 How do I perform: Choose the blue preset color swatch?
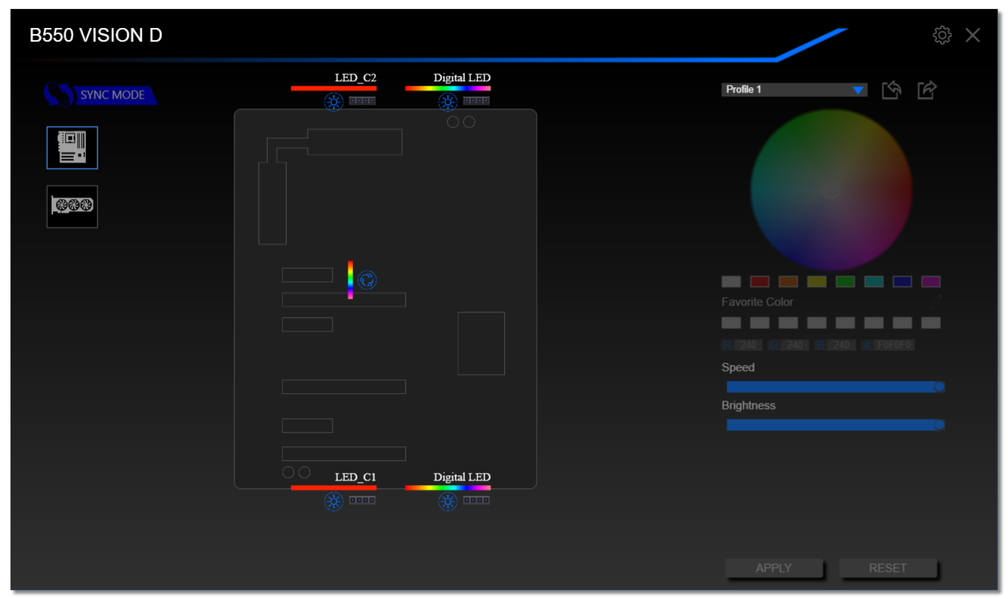click(902, 282)
